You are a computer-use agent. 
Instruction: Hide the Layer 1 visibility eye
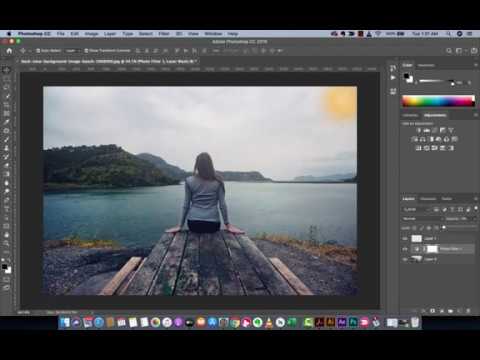(x=405, y=239)
